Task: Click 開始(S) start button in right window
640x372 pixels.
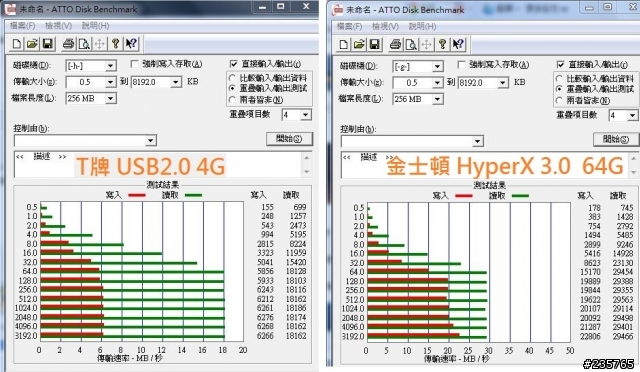Action: tap(616, 139)
